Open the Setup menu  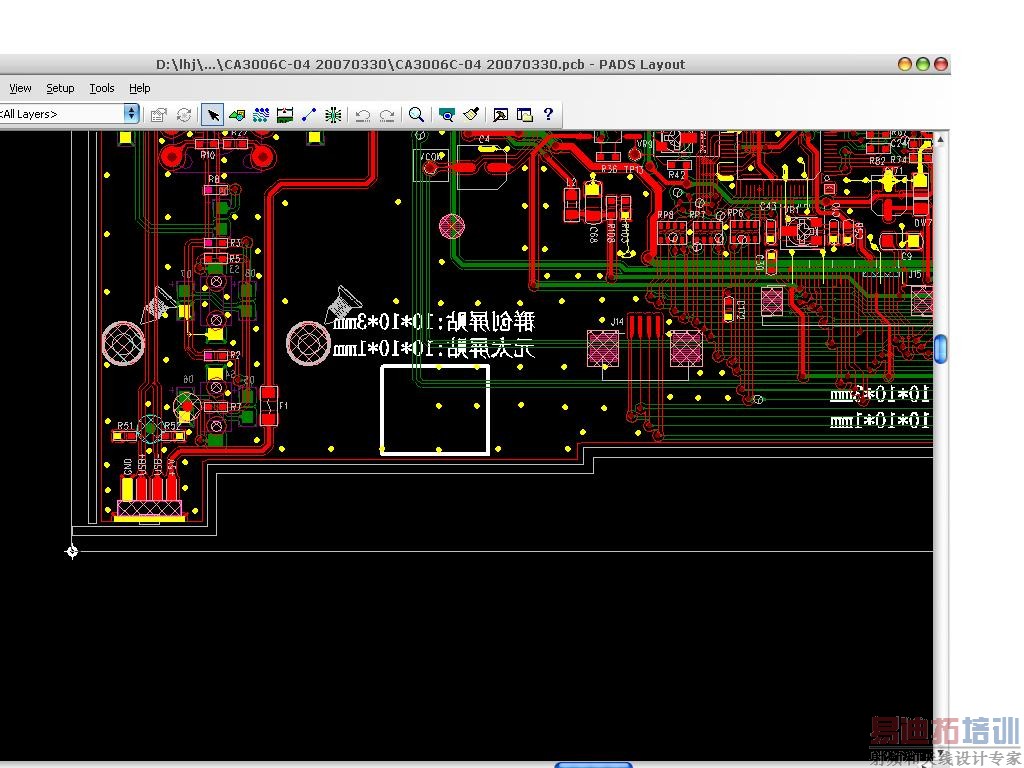coord(60,88)
